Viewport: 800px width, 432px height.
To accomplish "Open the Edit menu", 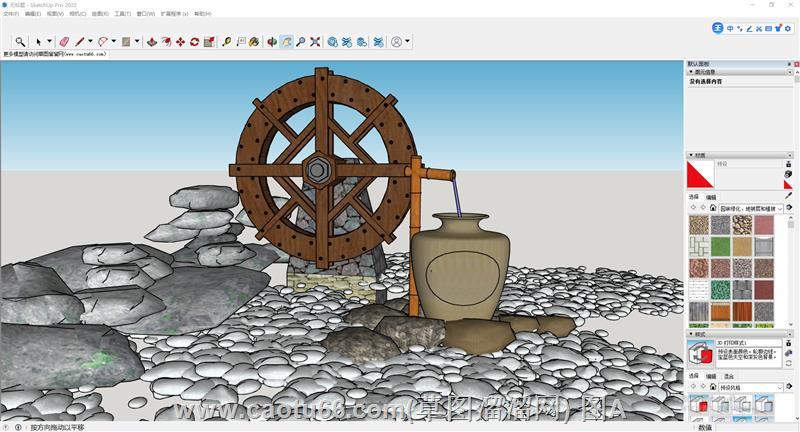I will pos(33,14).
